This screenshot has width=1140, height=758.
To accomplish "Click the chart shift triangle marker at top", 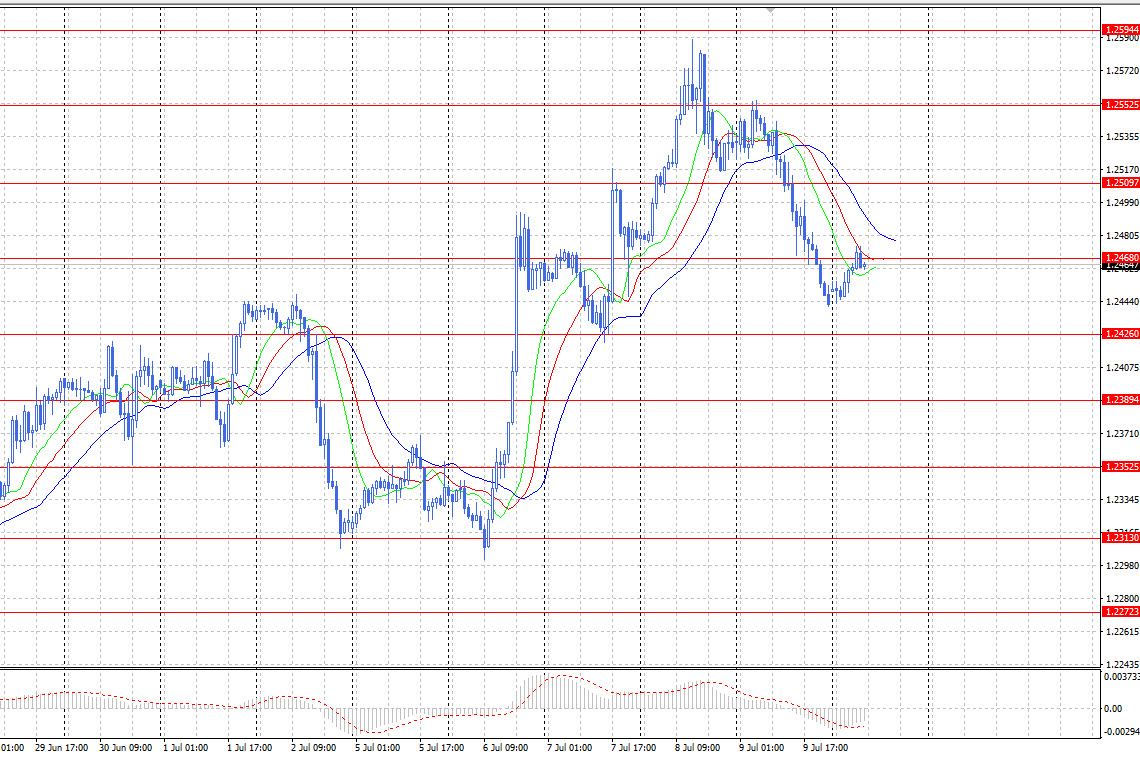I will click(770, 11).
